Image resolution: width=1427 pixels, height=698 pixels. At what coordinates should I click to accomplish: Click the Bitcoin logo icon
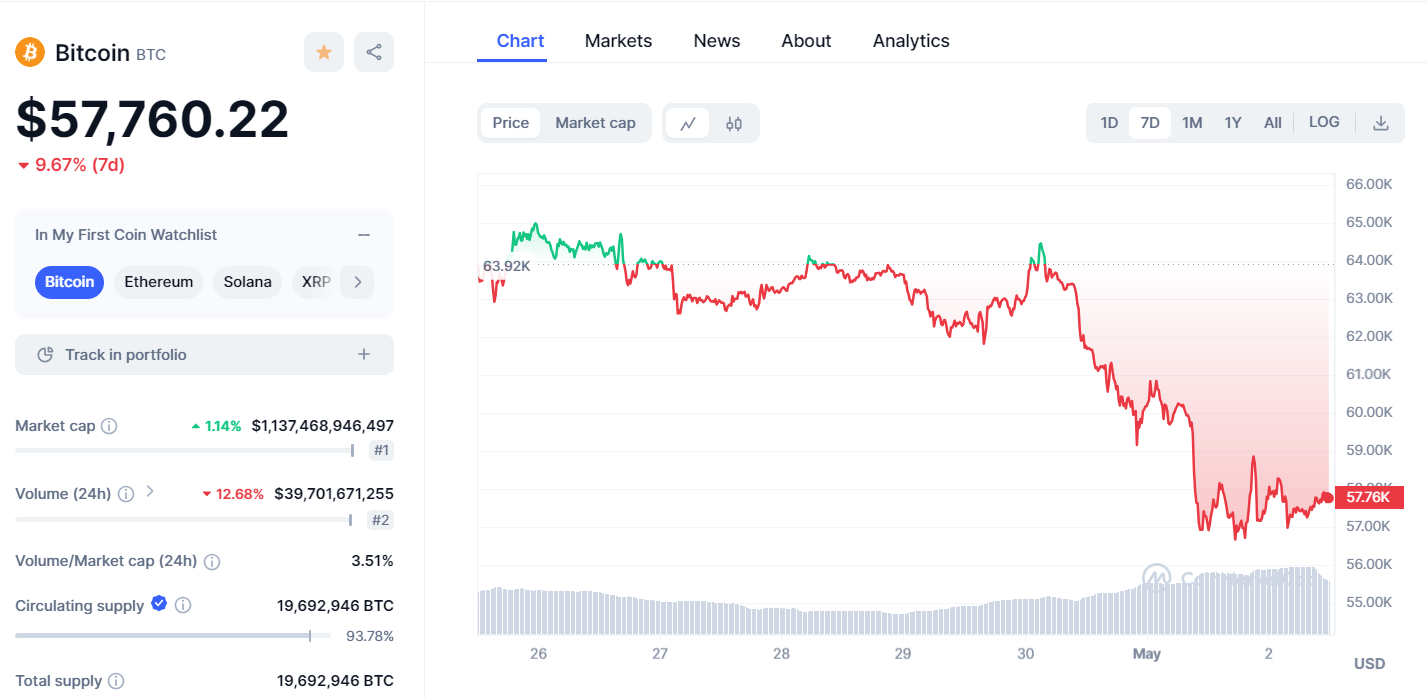[30, 52]
